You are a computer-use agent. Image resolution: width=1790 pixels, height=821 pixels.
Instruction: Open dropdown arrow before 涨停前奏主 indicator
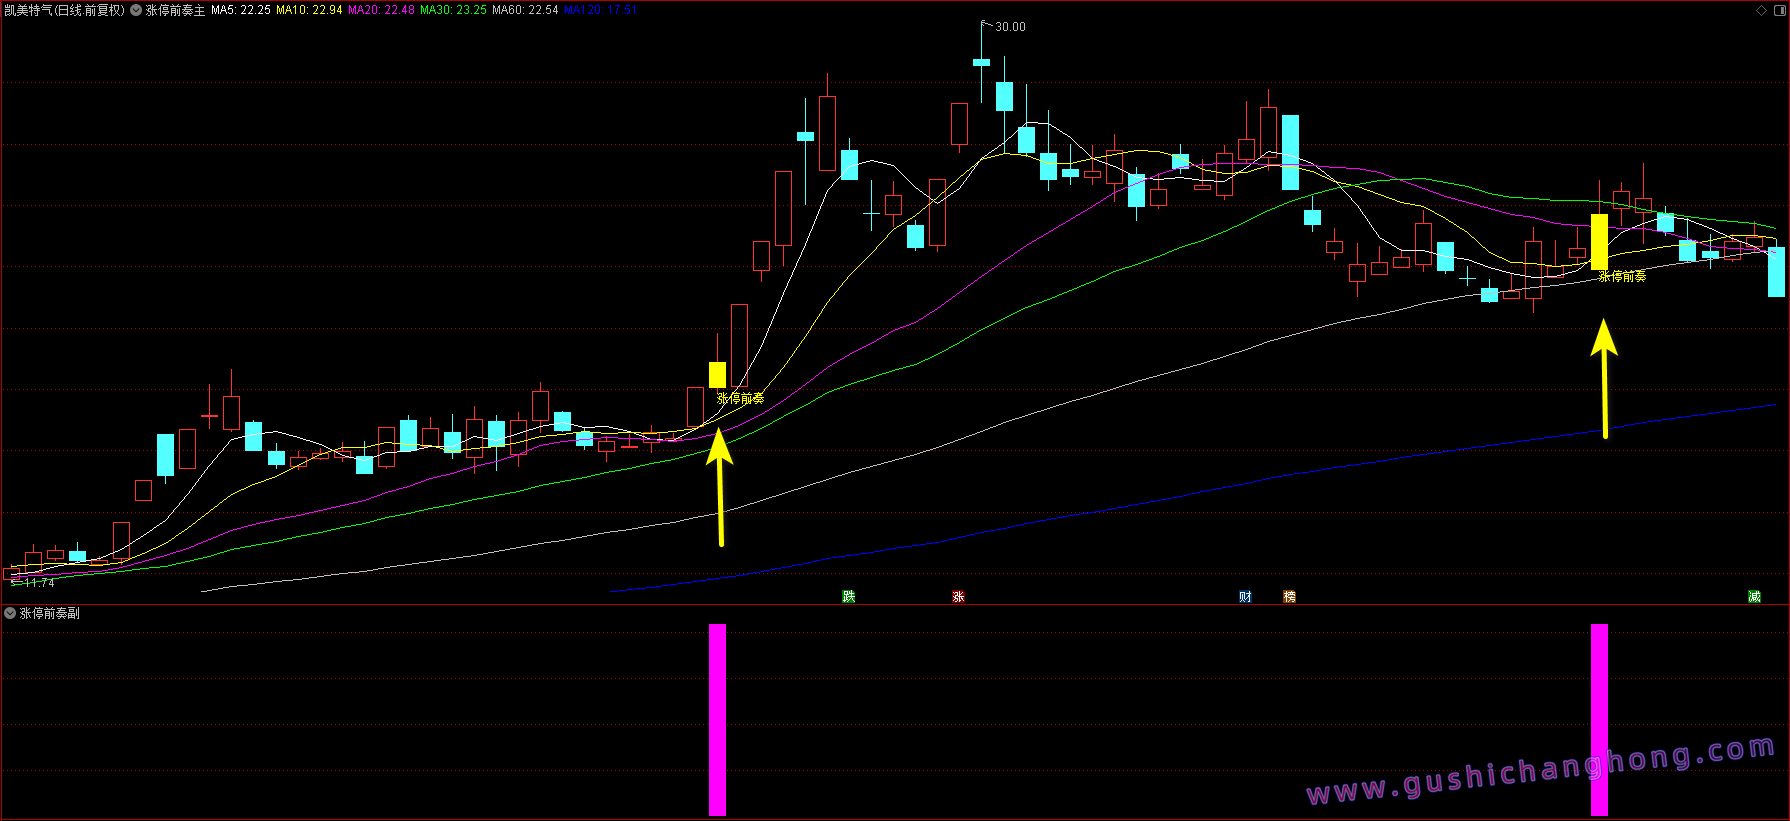tap(136, 10)
